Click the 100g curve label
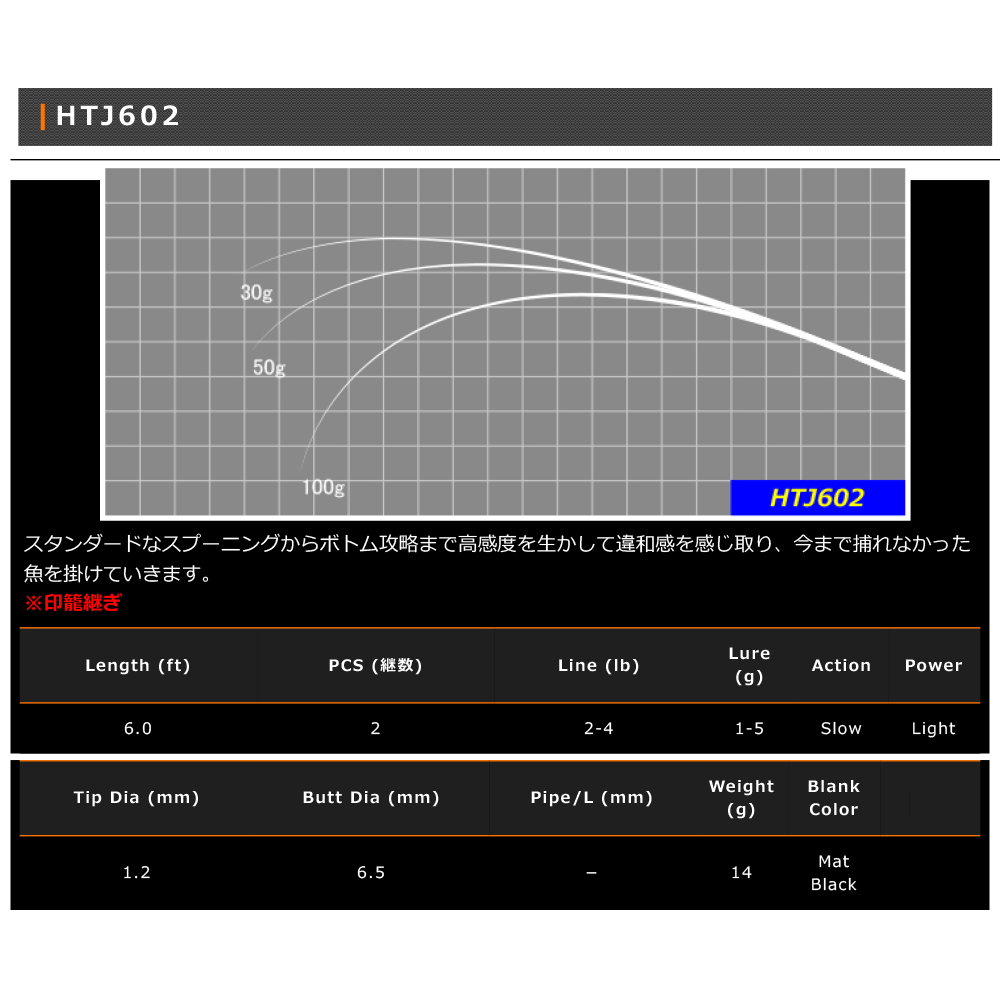This screenshot has width=1000, height=1000. (x=323, y=488)
